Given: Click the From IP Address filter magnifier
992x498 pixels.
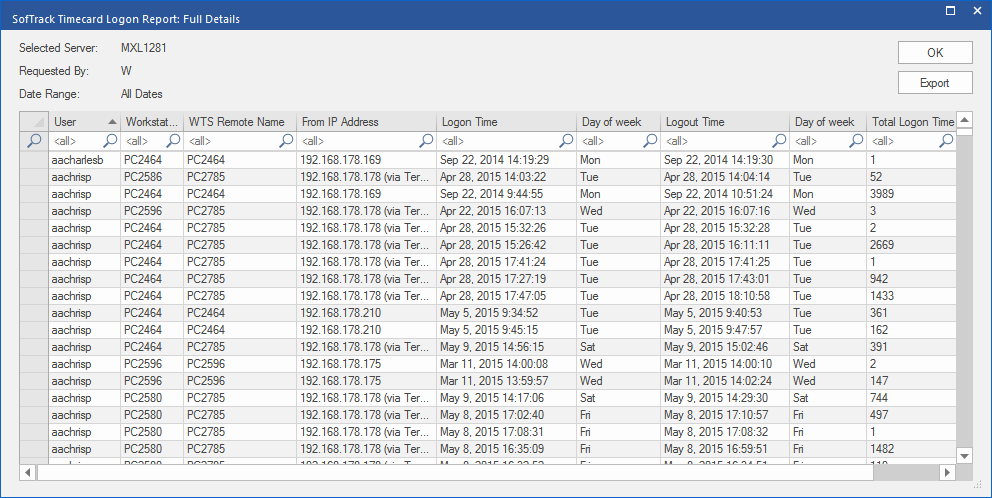Looking at the screenshot, I should 427,141.
